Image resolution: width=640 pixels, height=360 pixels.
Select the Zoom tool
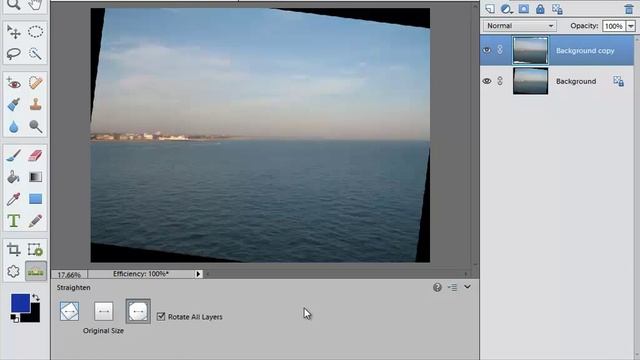(13, 4)
